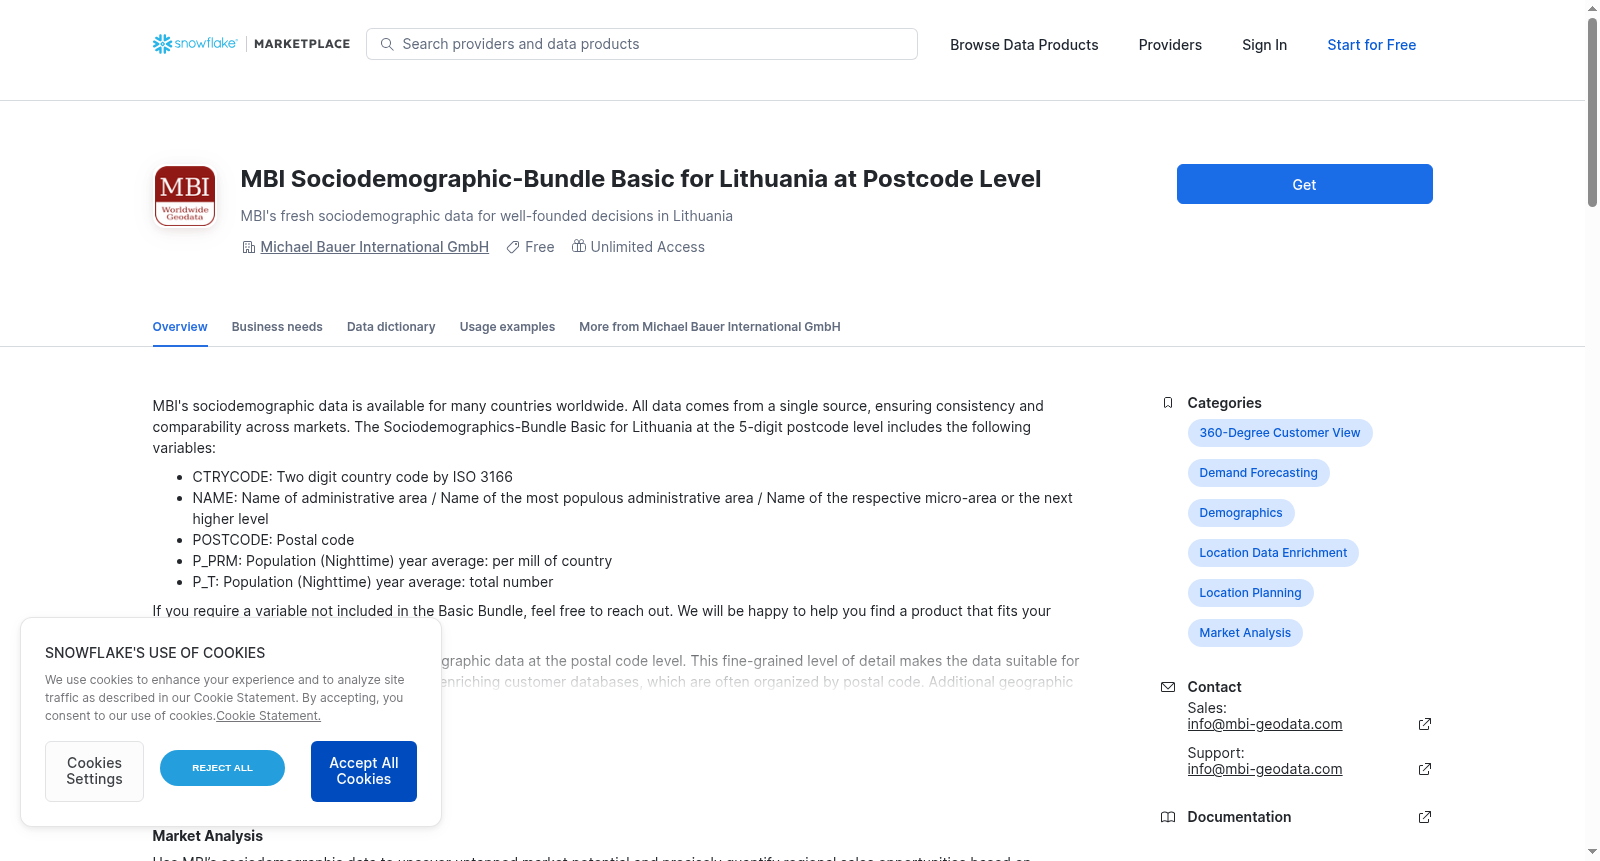Click the 'POSTCODE: Postal code' bullet text
The image size is (1600, 861).
tap(273, 540)
